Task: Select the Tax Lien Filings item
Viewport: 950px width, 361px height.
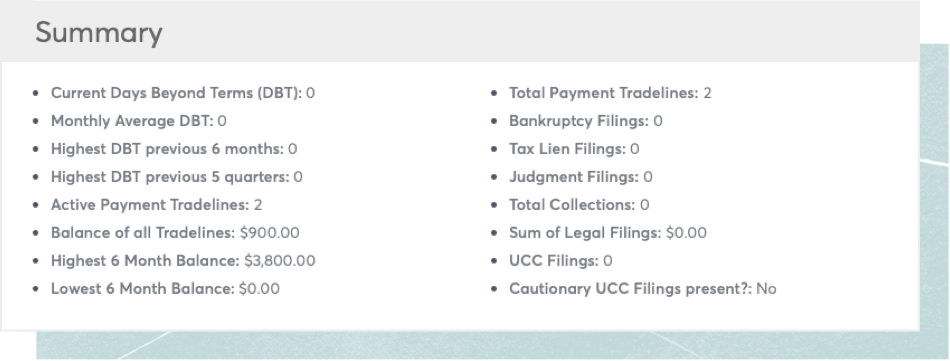Action: pyautogui.click(x=574, y=149)
